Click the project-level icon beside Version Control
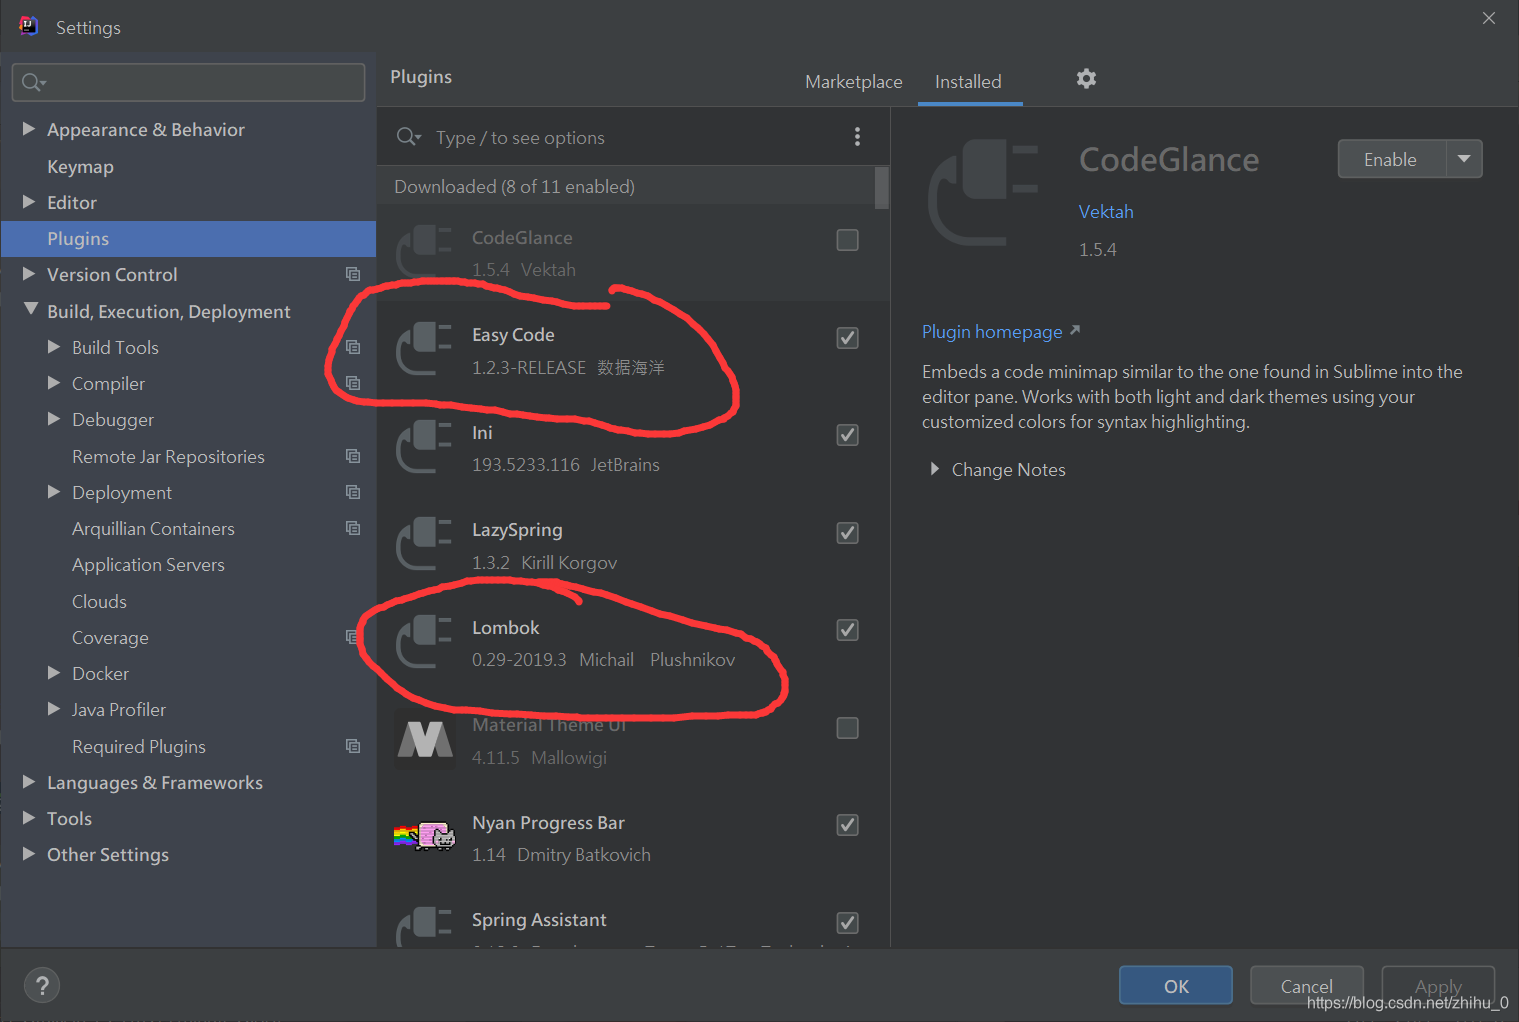Screen dimensions: 1519x1022 [x=353, y=274]
